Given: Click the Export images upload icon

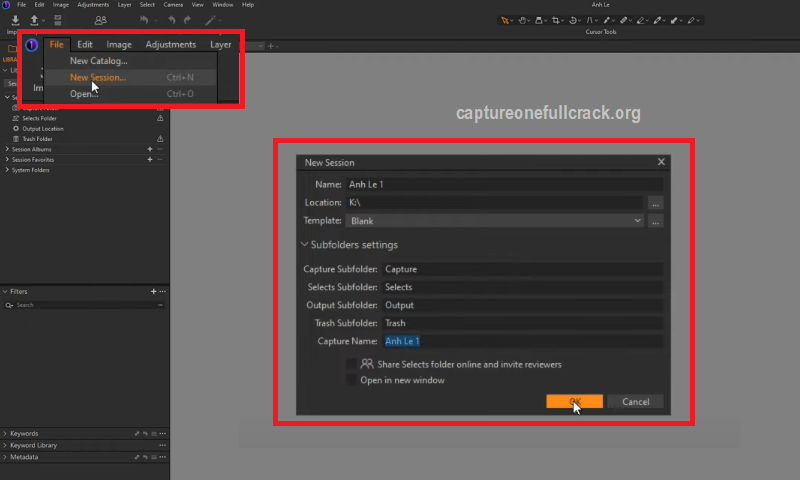Looking at the screenshot, I should point(34,20).
